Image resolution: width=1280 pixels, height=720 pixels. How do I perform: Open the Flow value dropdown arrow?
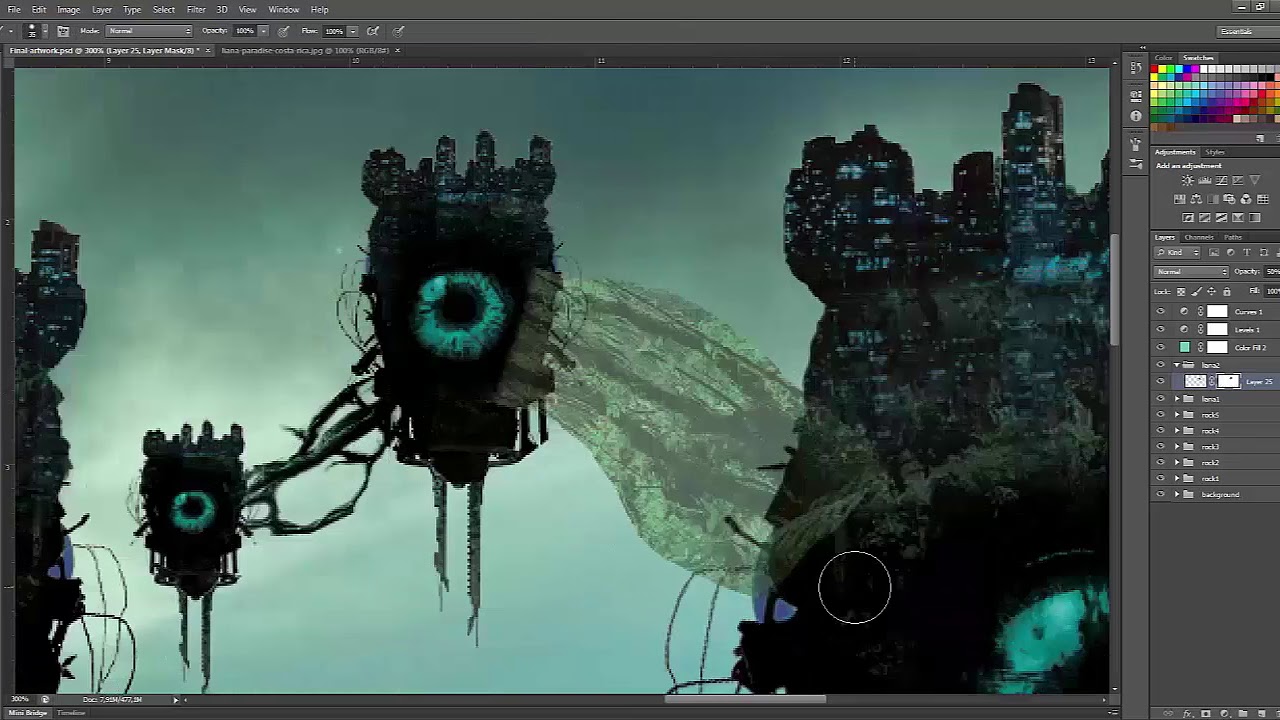pos(352,31)
